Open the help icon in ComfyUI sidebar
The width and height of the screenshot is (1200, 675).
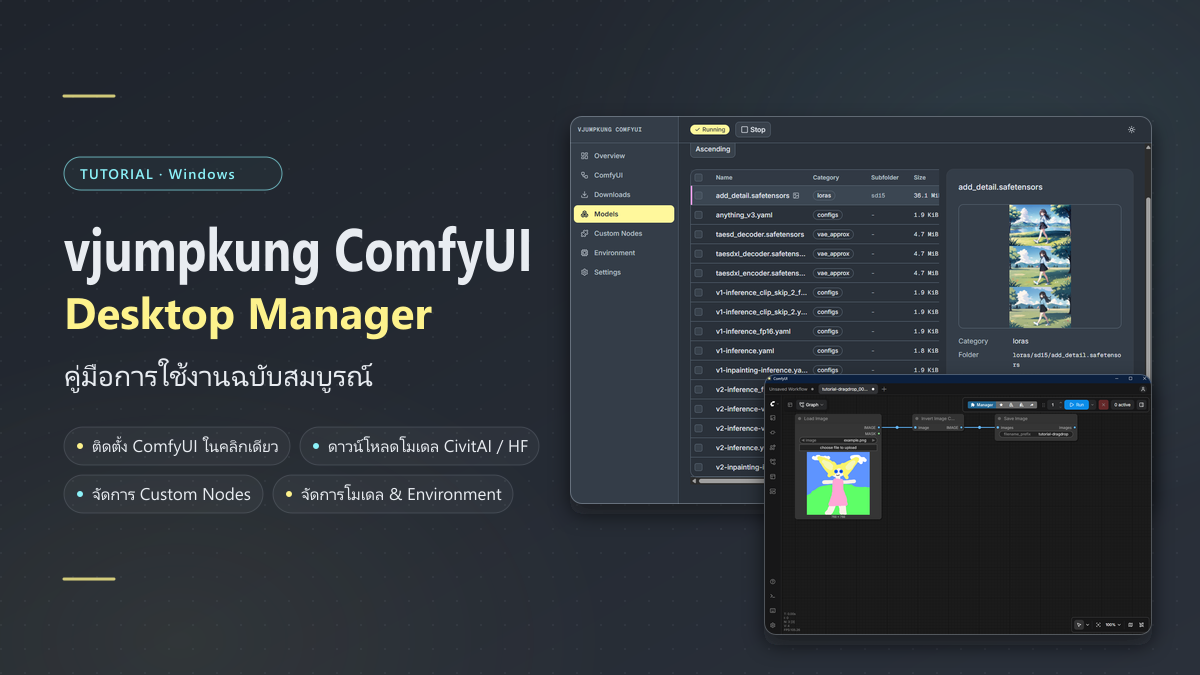773,581
